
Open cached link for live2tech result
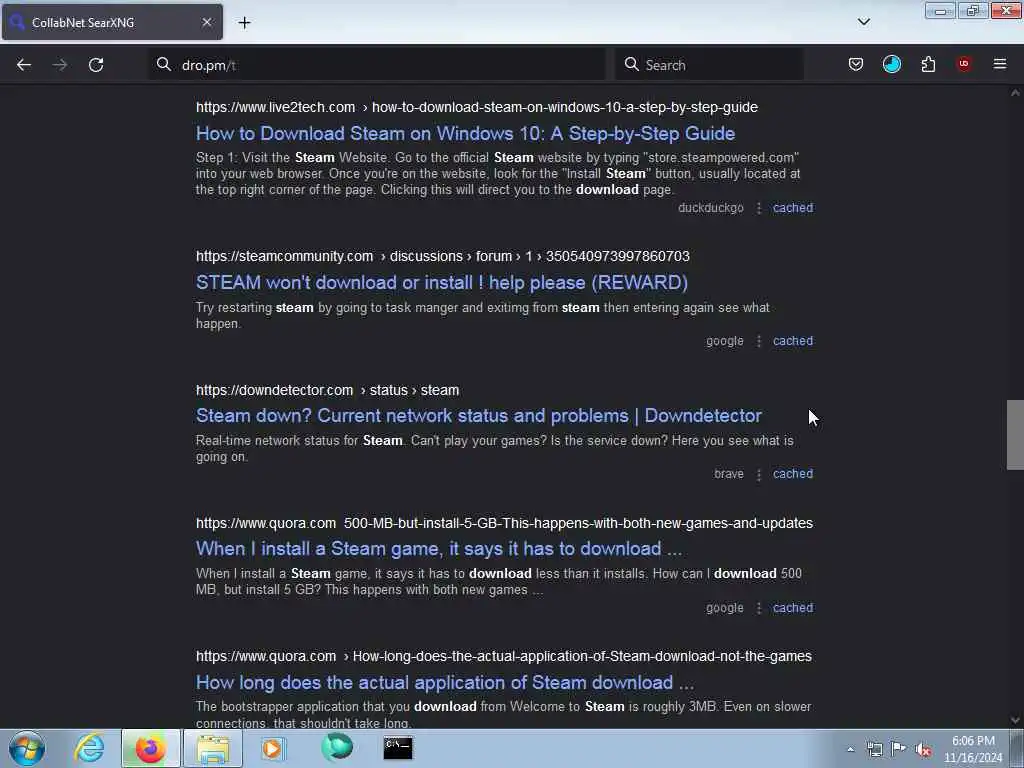point(793,208)
